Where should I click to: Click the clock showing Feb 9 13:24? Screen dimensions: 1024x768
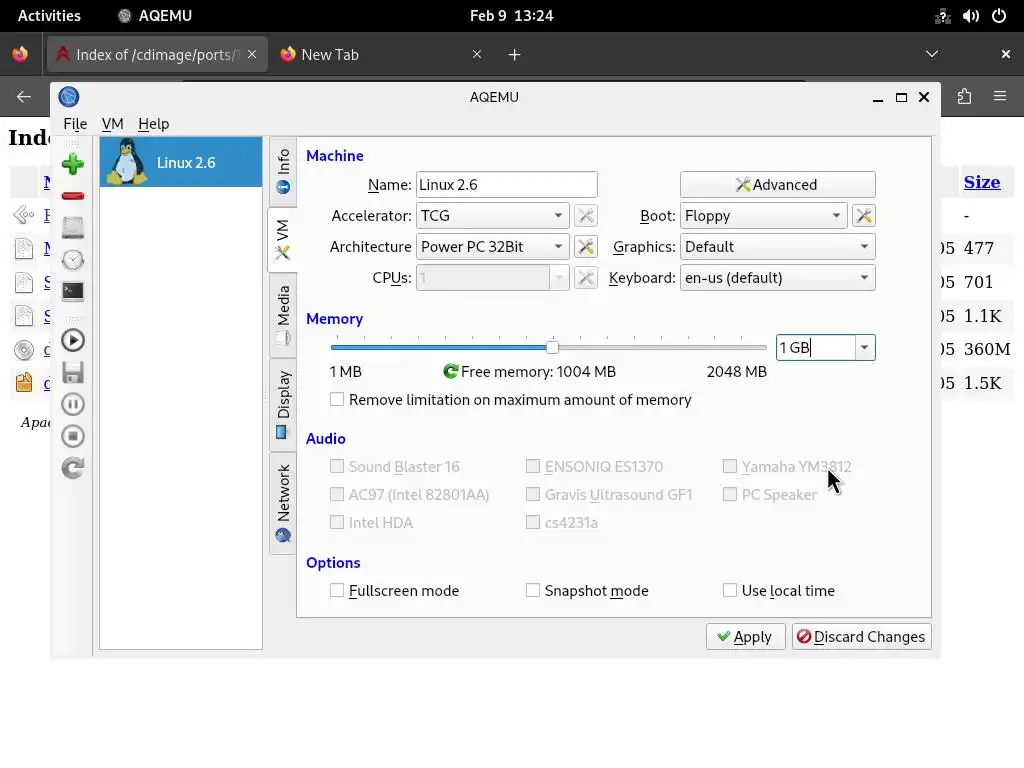511,16
